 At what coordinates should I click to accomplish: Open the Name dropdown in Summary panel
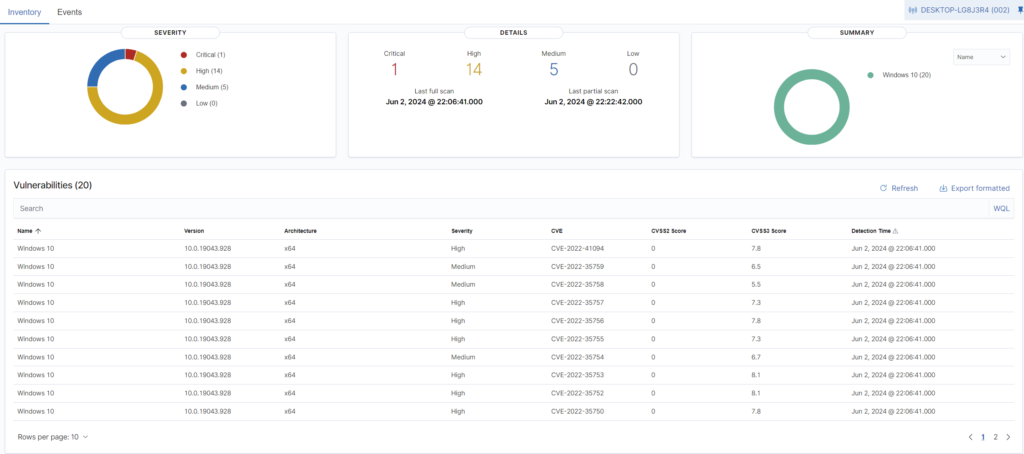[x=981, y=58]
